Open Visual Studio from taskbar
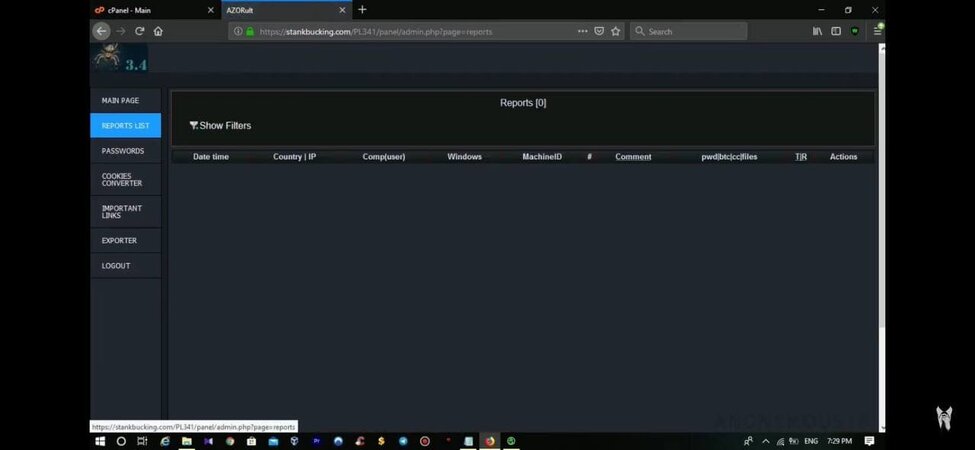The width and height of the screenshot is (975, 450). [x=208, y=441]
